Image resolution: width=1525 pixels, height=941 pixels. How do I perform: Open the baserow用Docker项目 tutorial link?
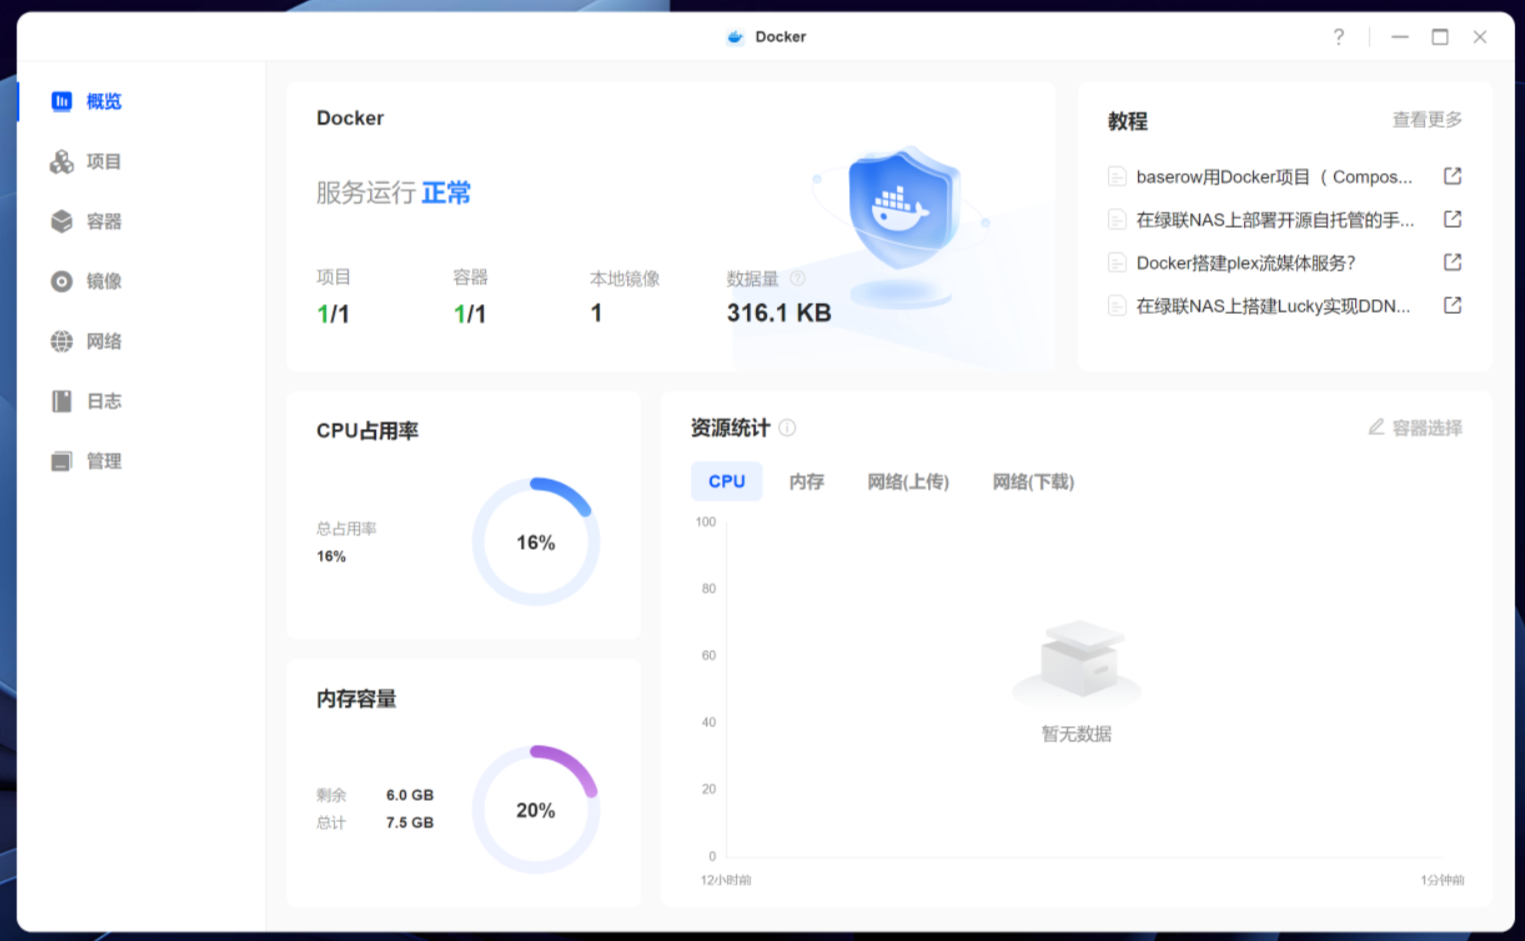pos(1274,177)
